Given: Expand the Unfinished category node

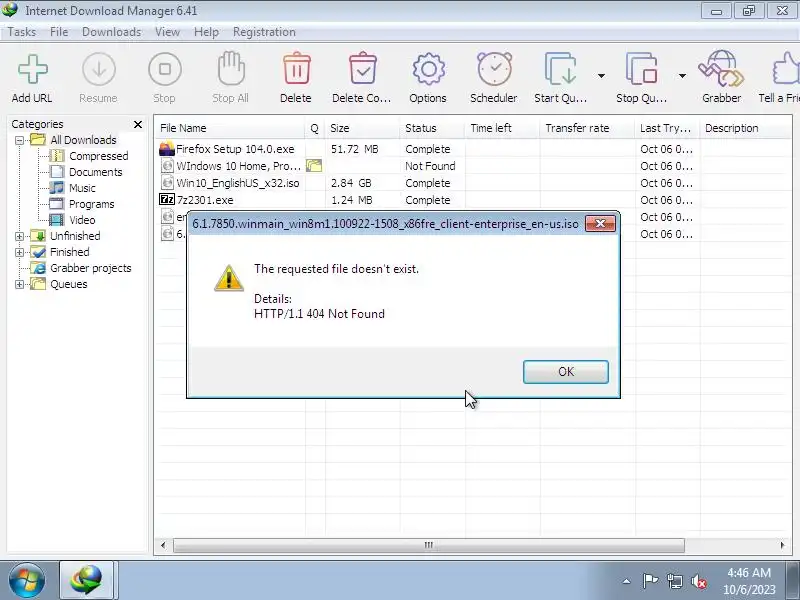Looking at the screenshot, I should coord(19,236).
